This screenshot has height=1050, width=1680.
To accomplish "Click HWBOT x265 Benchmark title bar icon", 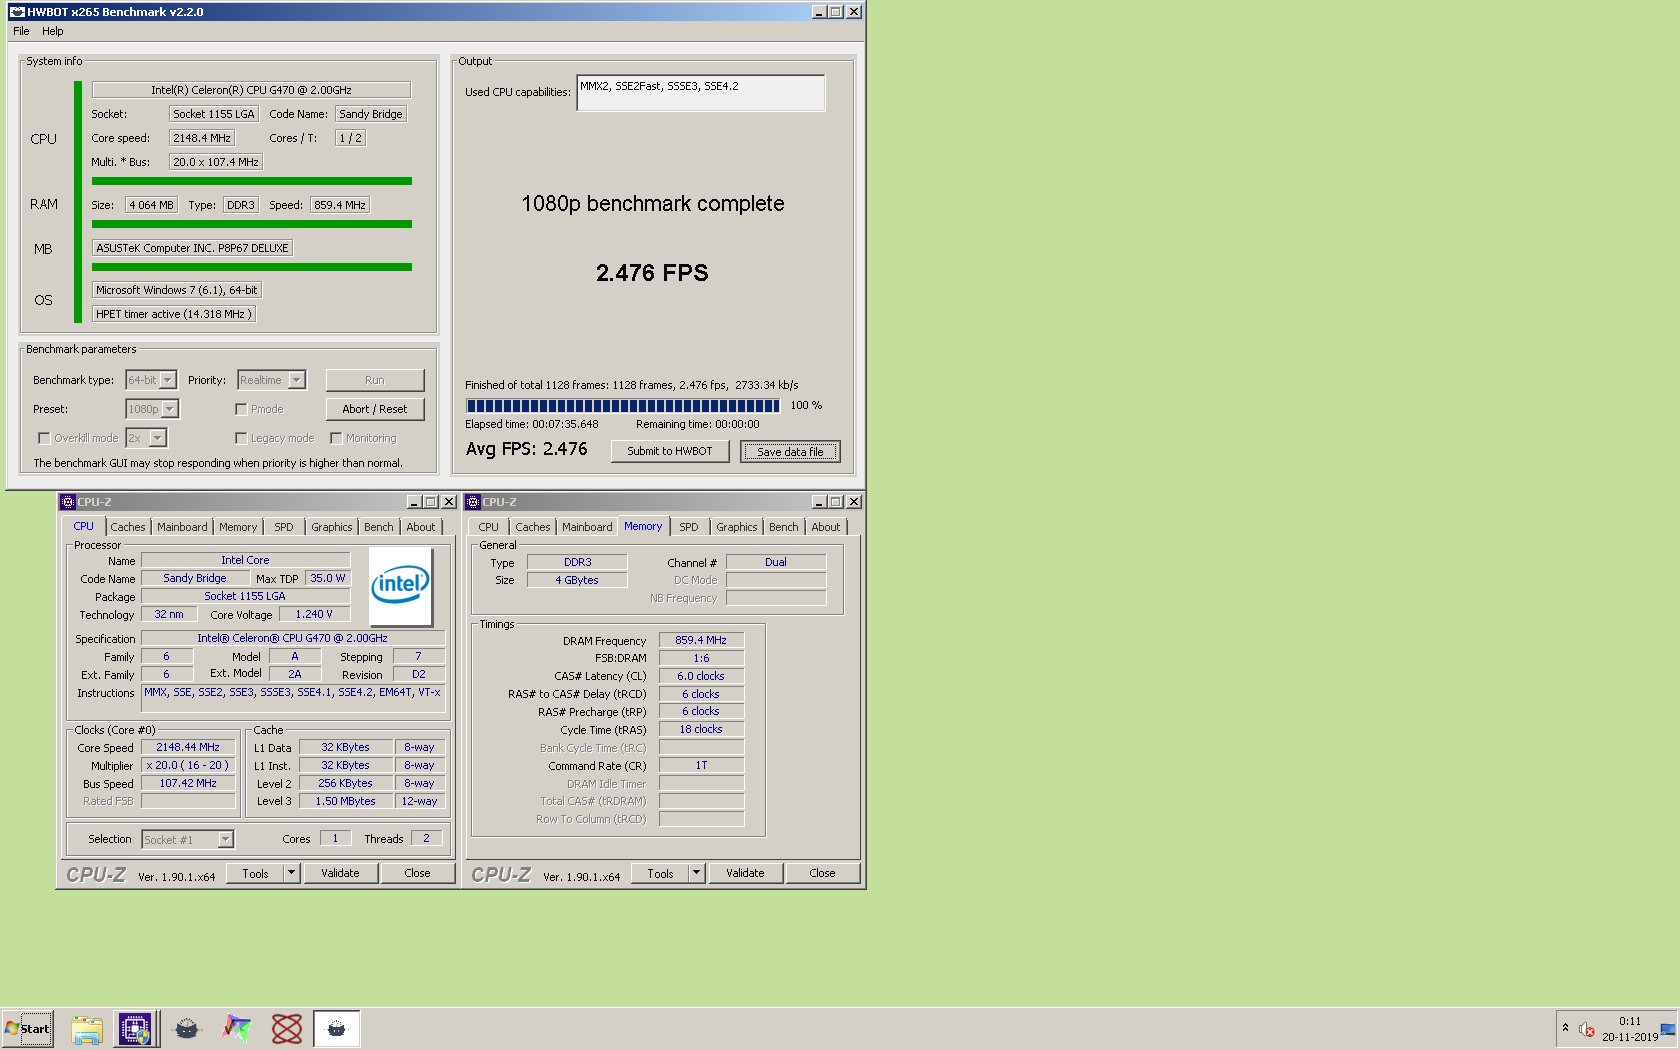I will pos(16,12).
